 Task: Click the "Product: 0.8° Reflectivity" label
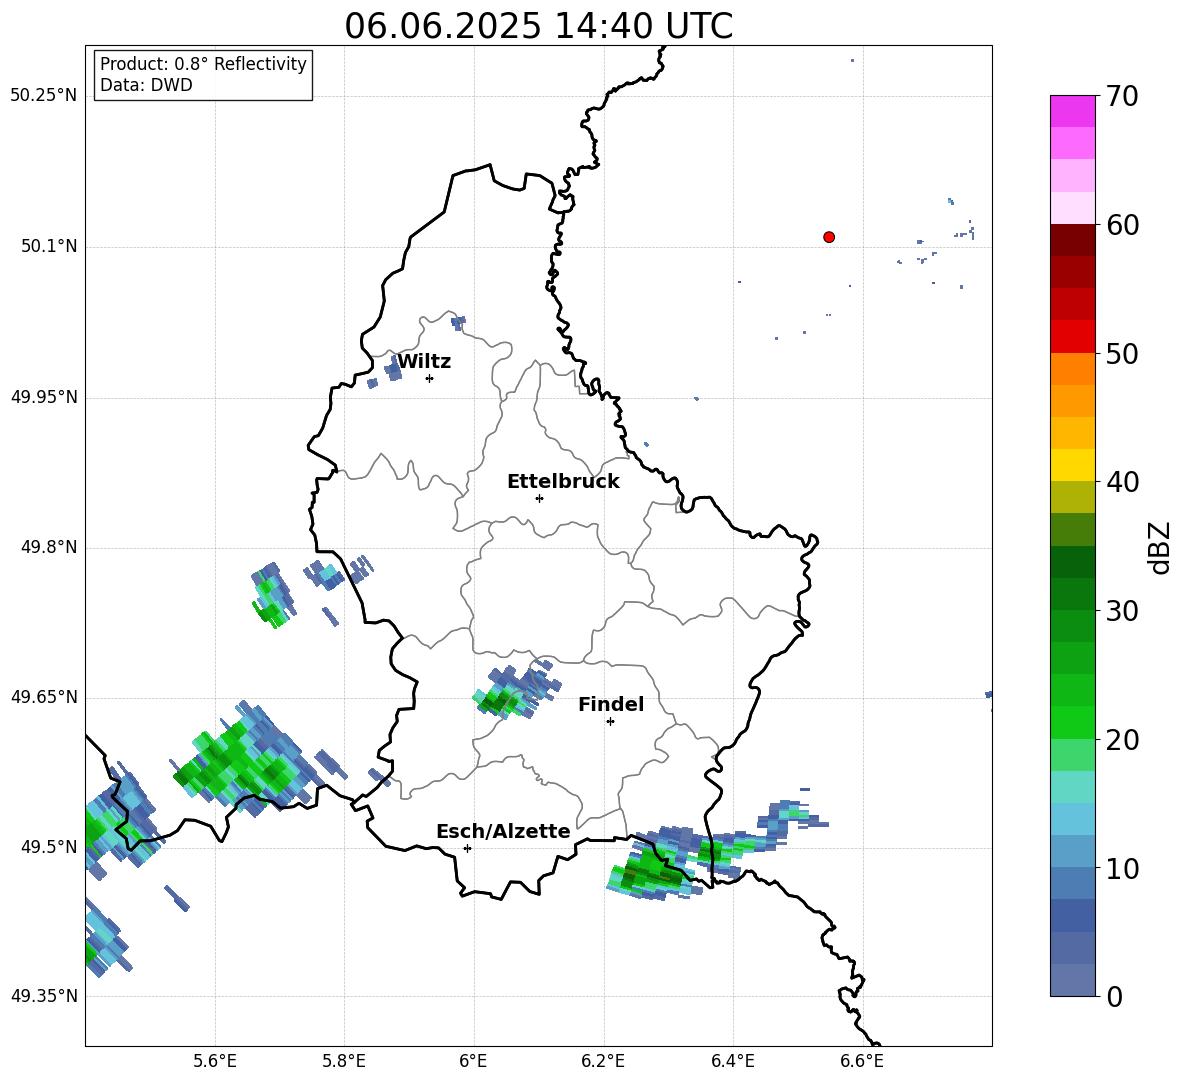point(203,64)
